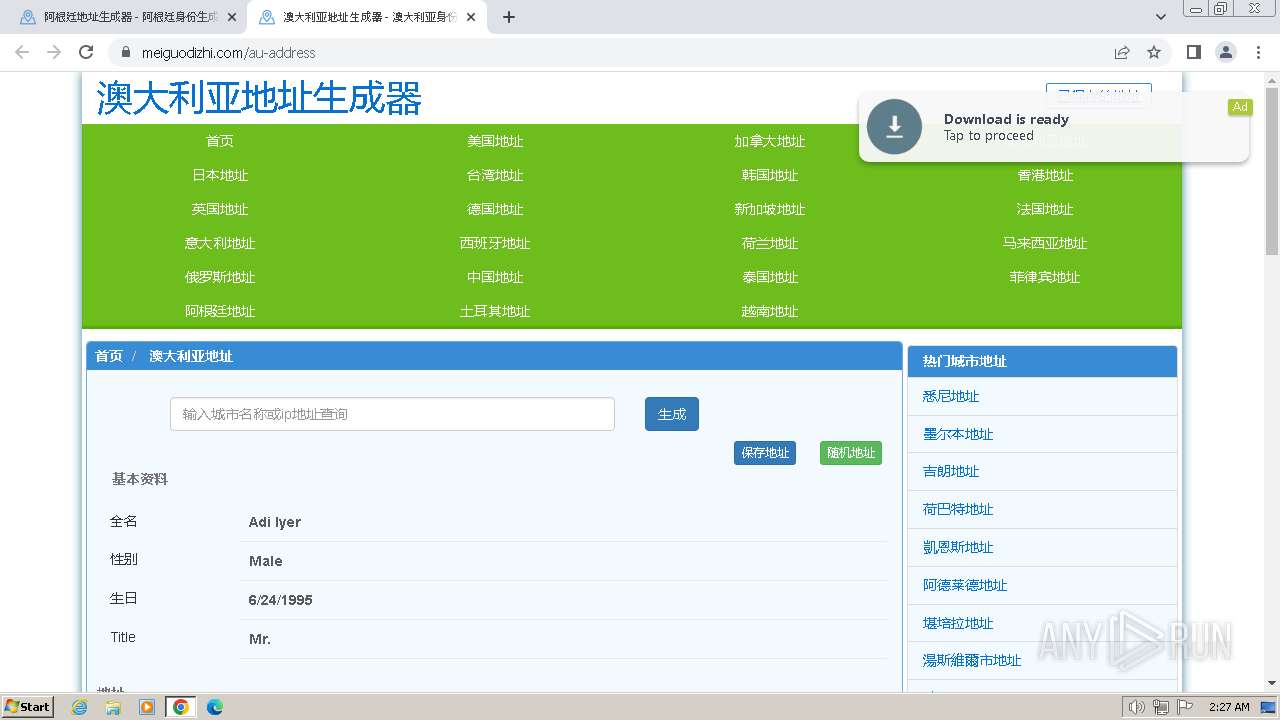This screenshot has width=1280, height=720.
Task: Click the 2:27 AM system clock
Action: pos(1229,707)
